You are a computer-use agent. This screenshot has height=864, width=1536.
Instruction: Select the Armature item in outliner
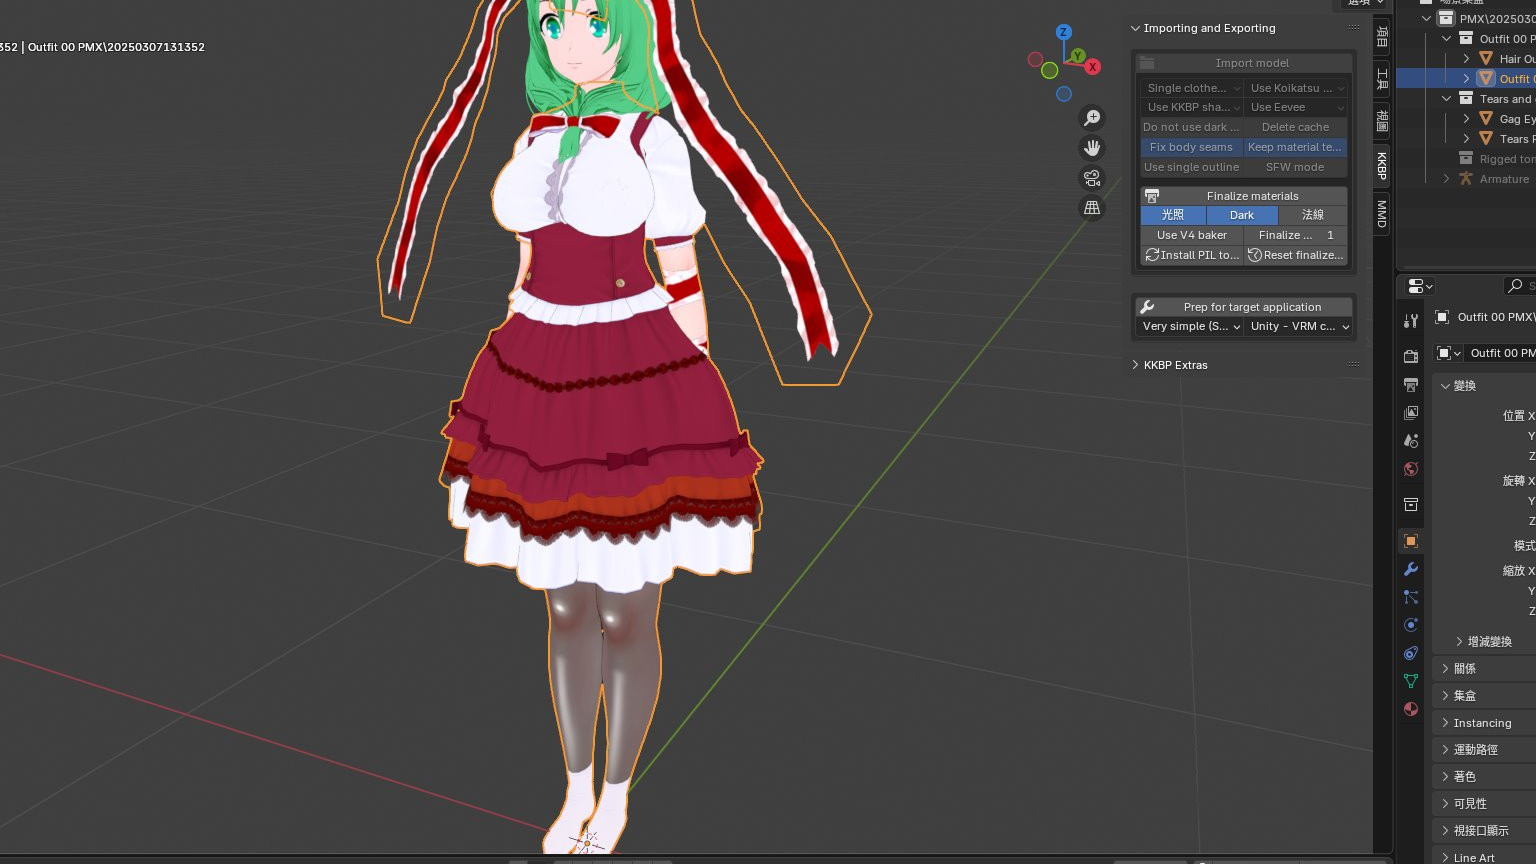1503,179
